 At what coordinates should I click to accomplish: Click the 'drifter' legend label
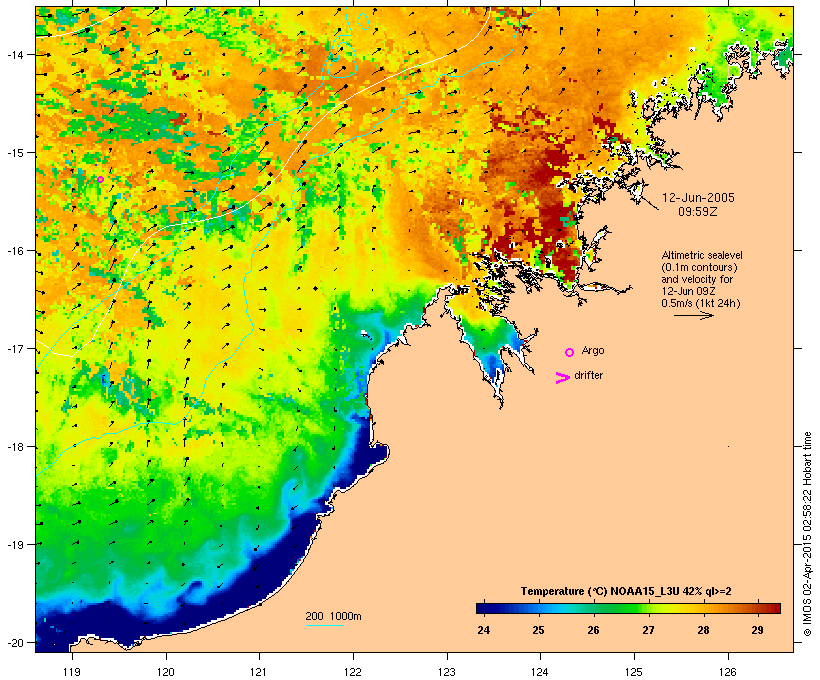(588, 375)
